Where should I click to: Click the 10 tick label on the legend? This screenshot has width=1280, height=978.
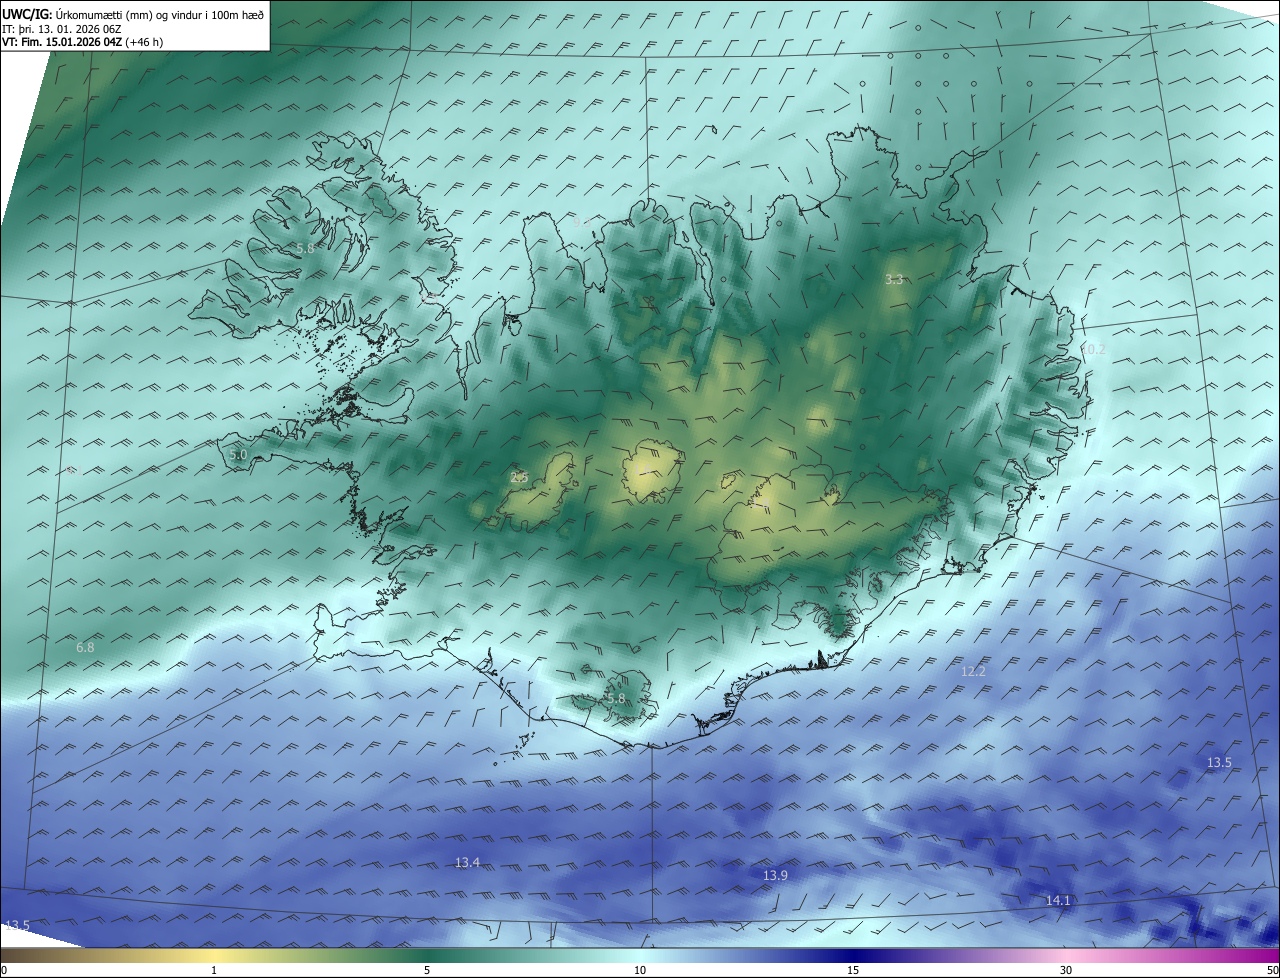pos(640,970)
